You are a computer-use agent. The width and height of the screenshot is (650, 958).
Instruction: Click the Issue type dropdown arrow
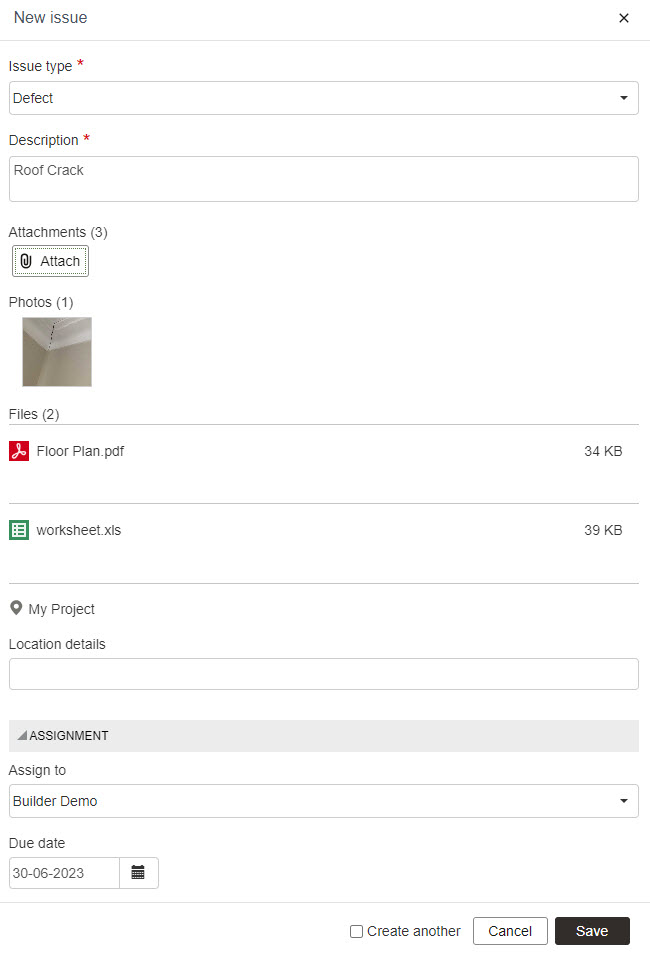click(624, 98)
